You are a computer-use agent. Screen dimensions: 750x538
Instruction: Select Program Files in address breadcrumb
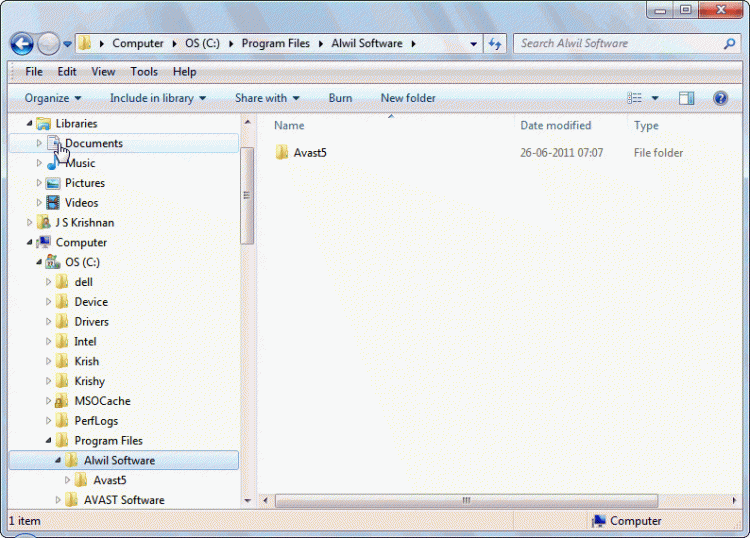(276, 44)
